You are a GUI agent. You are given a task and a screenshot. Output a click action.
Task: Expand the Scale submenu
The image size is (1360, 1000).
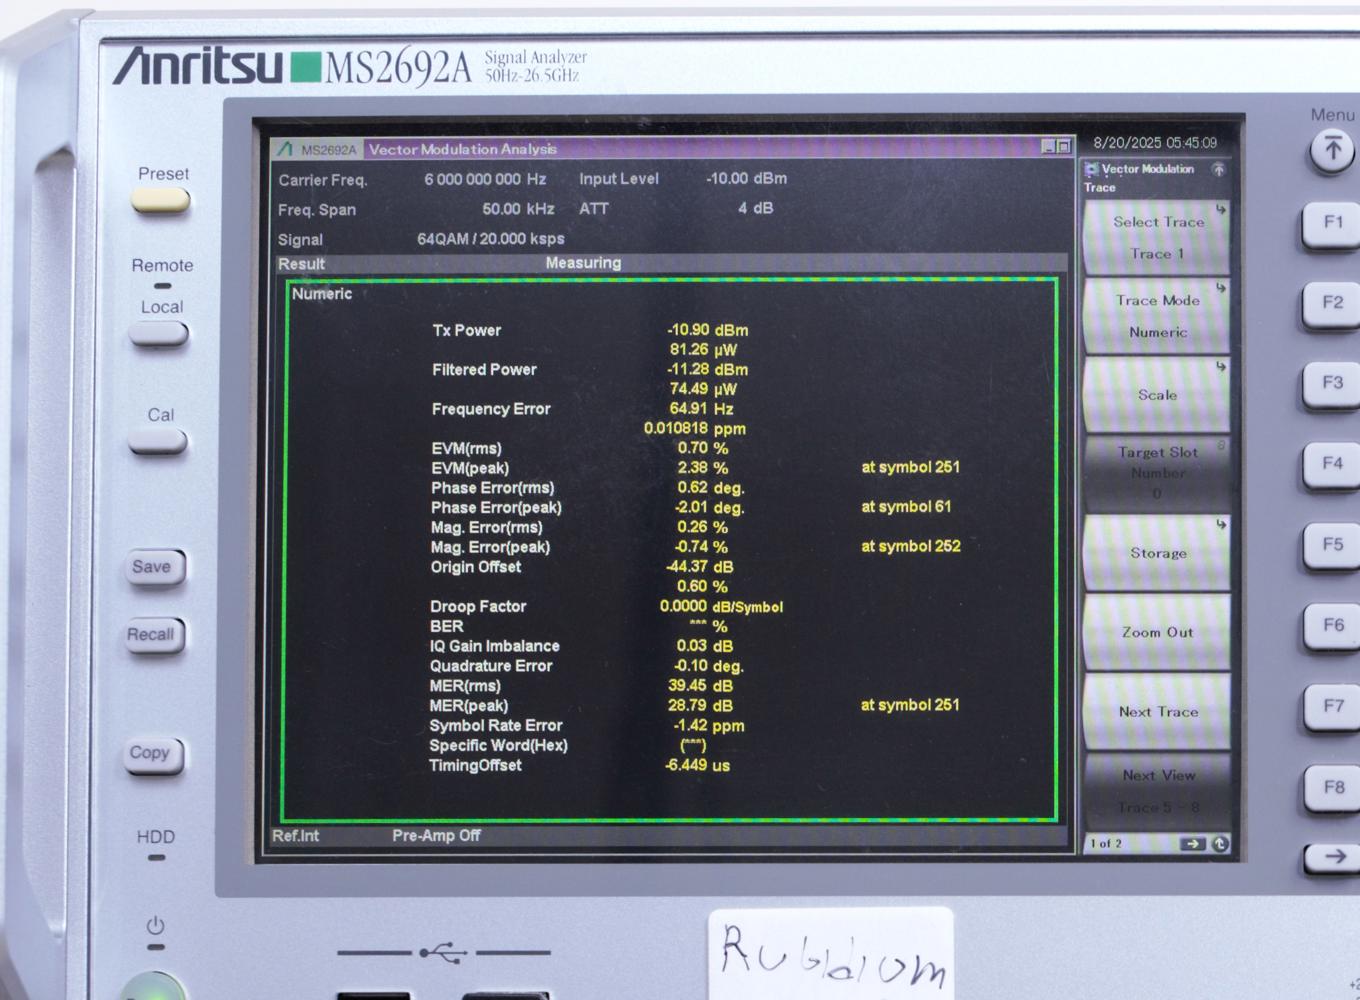coord(1156,394)
